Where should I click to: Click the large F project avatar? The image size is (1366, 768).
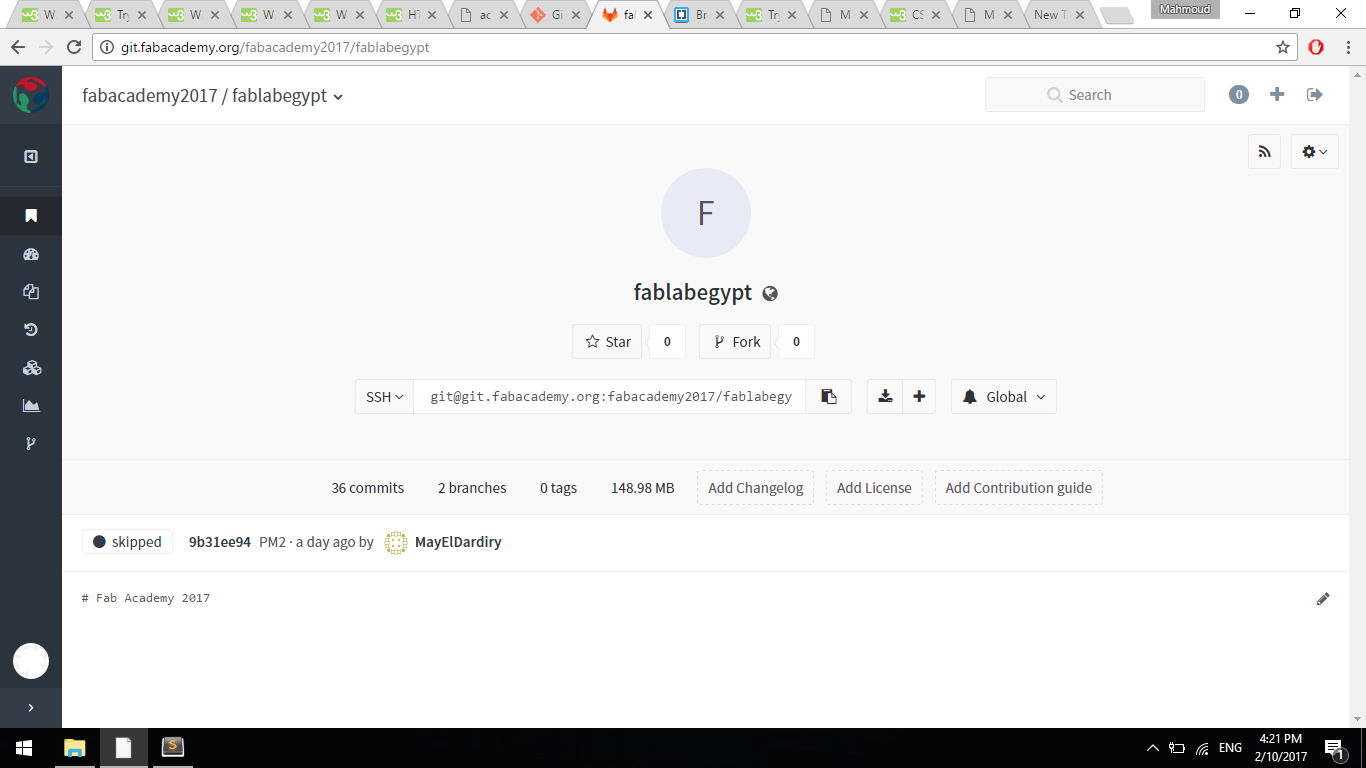pos(706,213)
